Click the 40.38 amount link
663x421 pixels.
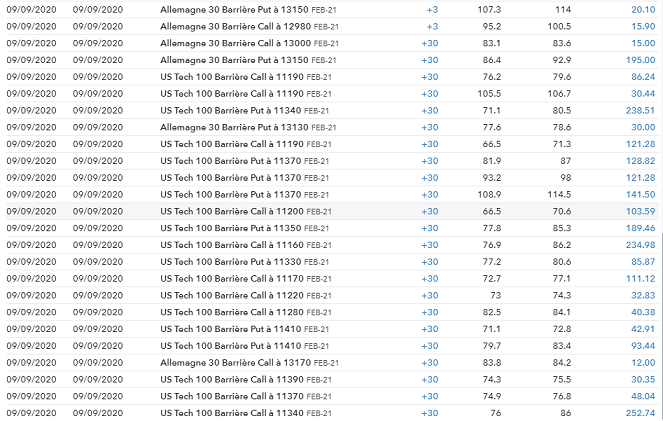tap(642, 312)
